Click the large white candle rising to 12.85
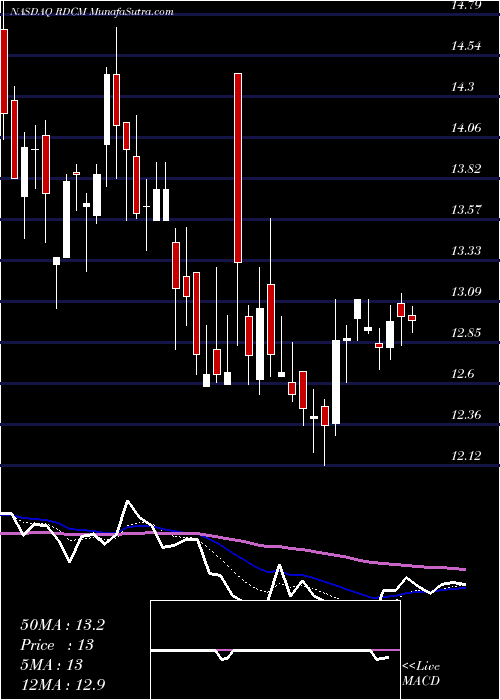Screen dimensions: 500x700 336,382
